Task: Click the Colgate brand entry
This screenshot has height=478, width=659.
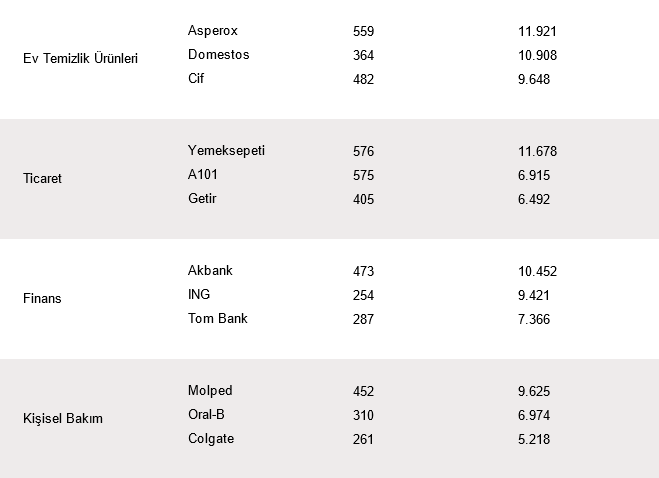Action: [211, 439]
